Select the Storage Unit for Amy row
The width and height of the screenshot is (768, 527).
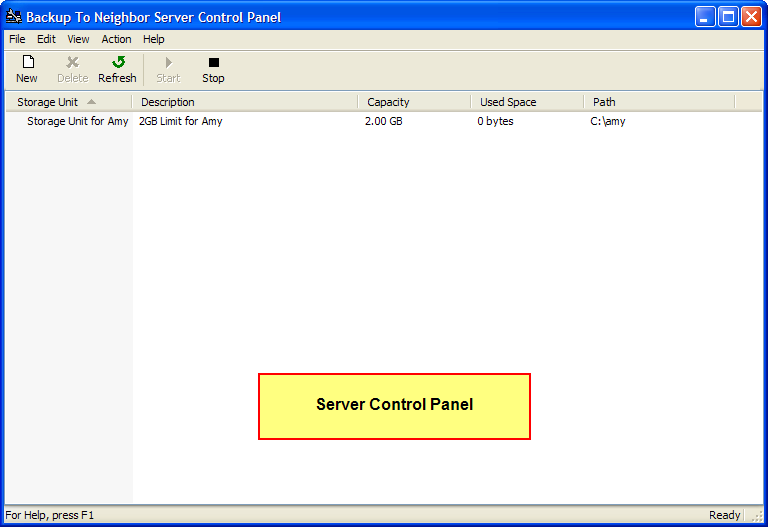[78, 121]
